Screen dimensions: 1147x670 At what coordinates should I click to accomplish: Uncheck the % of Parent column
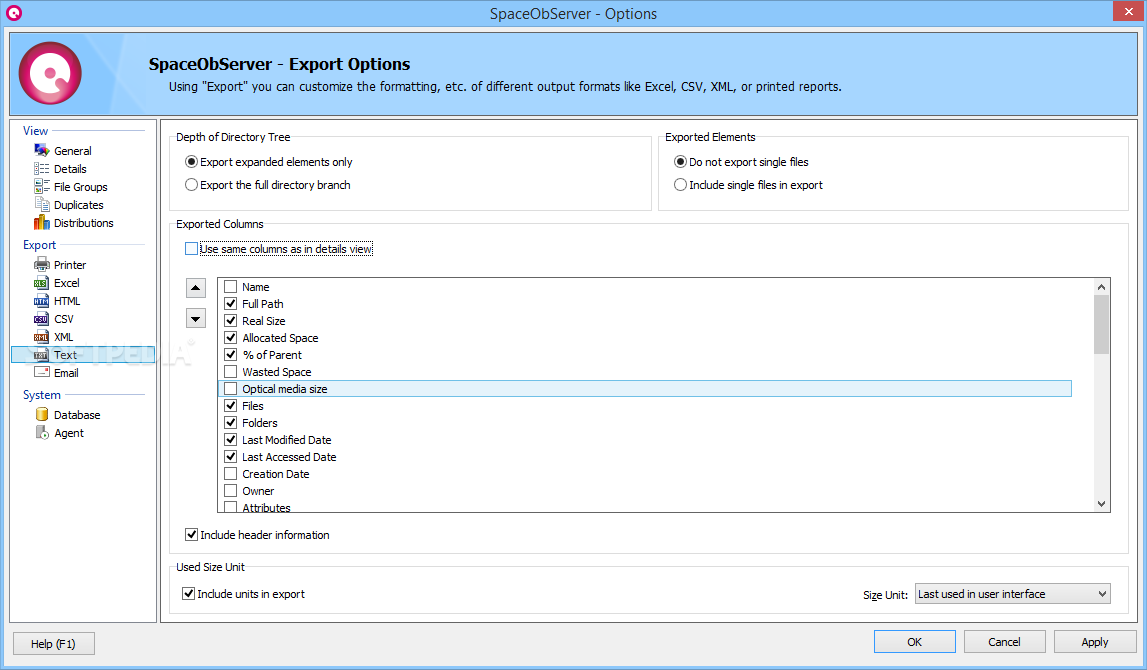click(x=230, y=355)
